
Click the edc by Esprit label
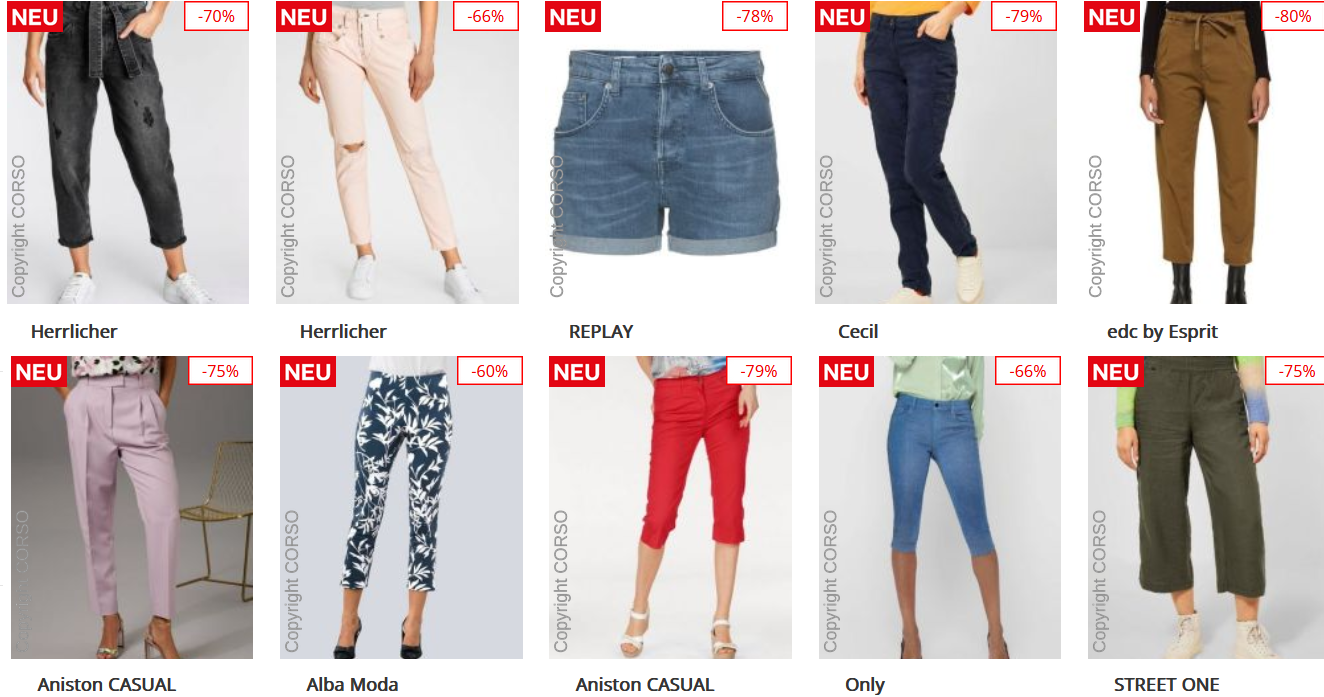(x=1162, y=332)
